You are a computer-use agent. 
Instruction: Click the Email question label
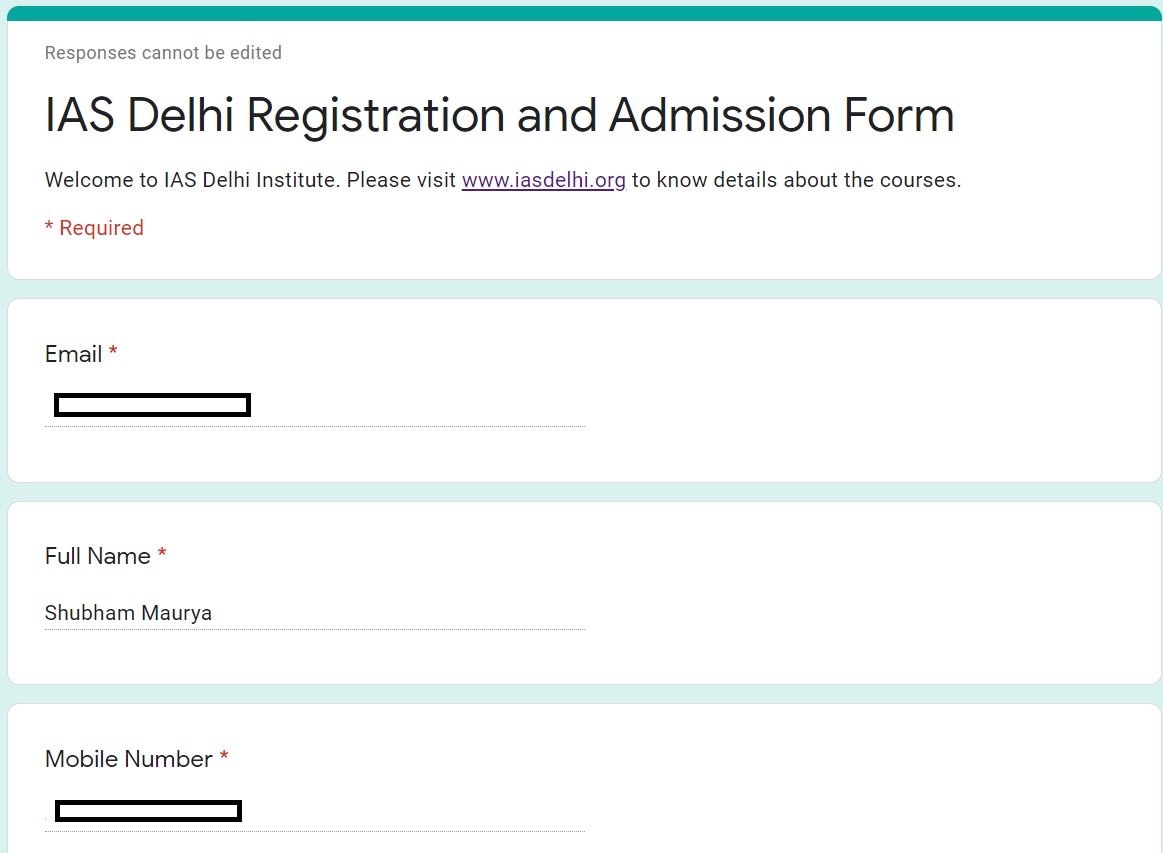point(73,354)
